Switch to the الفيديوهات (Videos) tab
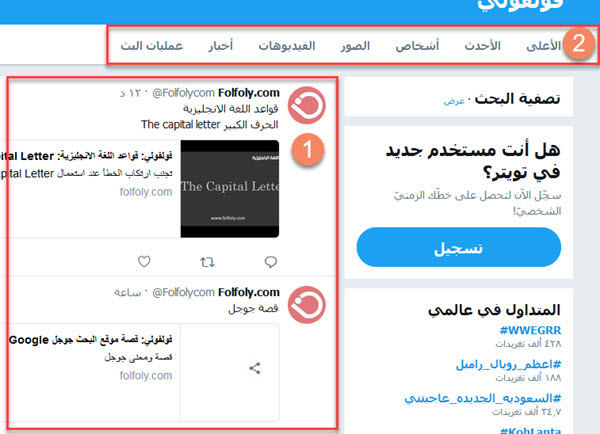This screenshot has width=600, height=434. pyautogui.click(x=287, y=46)
